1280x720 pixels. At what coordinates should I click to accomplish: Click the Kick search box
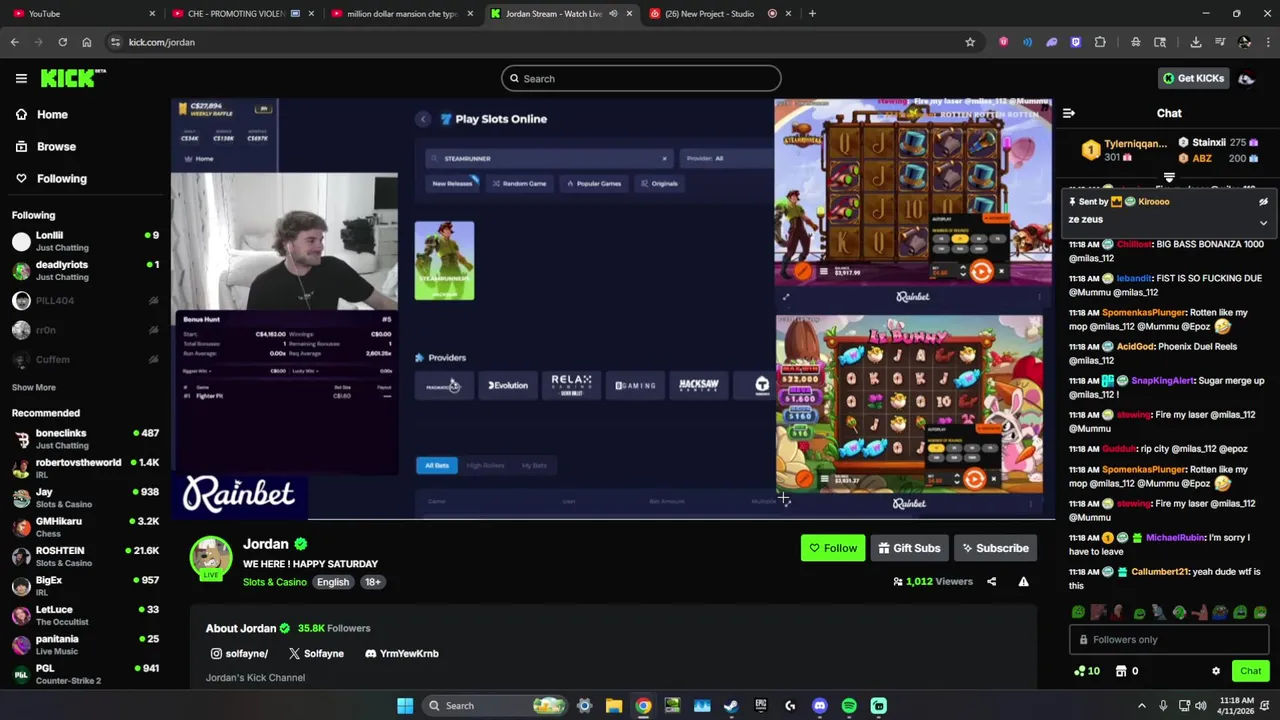[641, 78]
